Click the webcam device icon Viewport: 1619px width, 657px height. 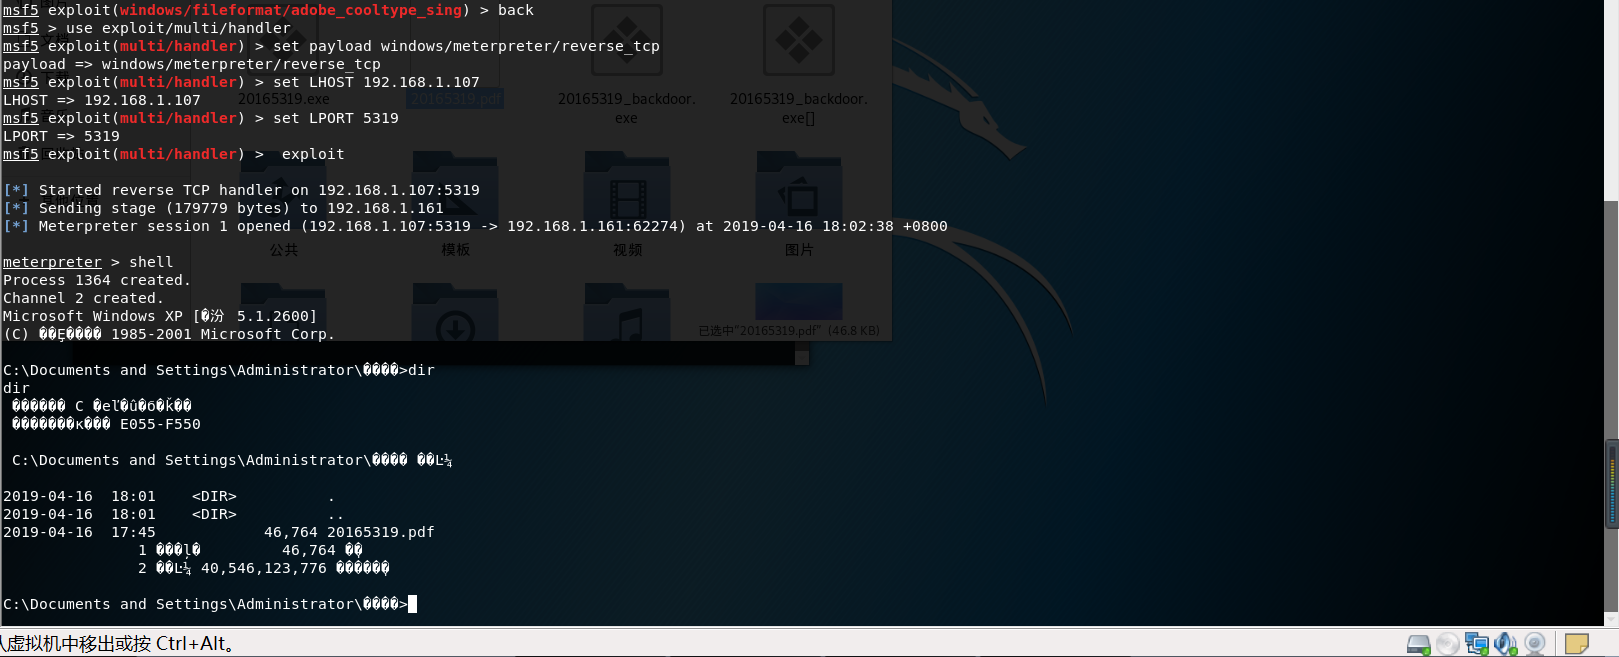[1535, 644]
